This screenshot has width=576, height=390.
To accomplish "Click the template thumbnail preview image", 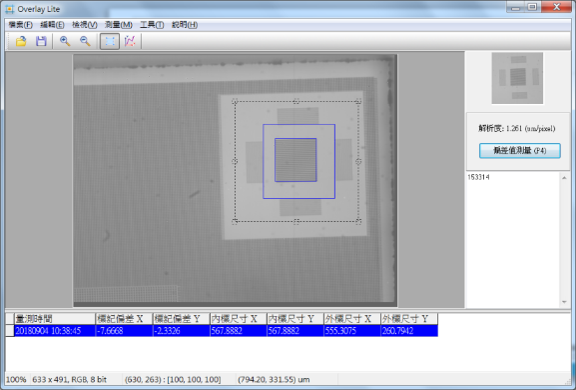I will pos(517,78).
